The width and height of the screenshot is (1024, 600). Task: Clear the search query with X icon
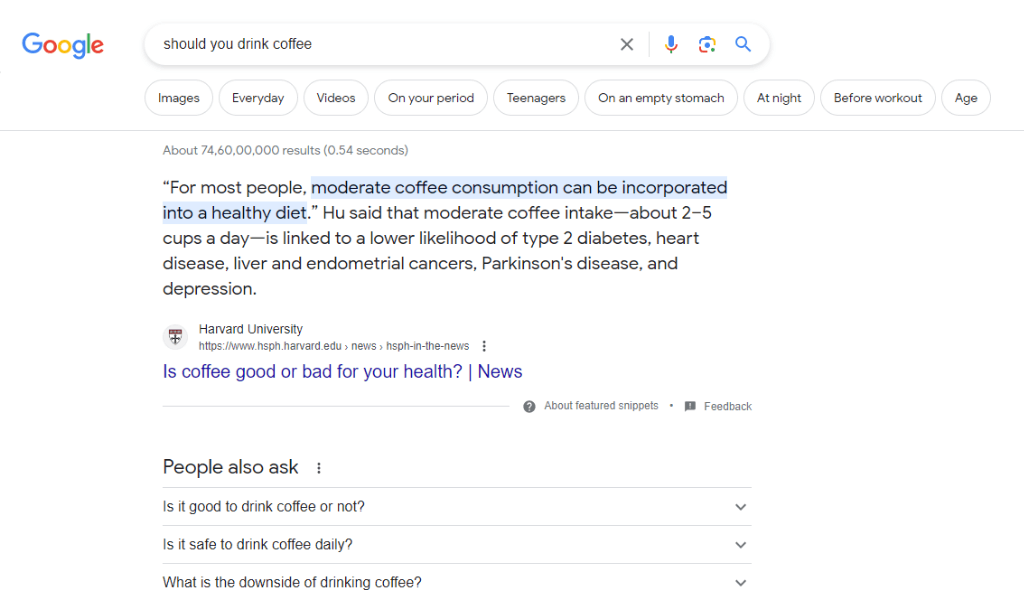pyautogui.click(x=626, y=44)
